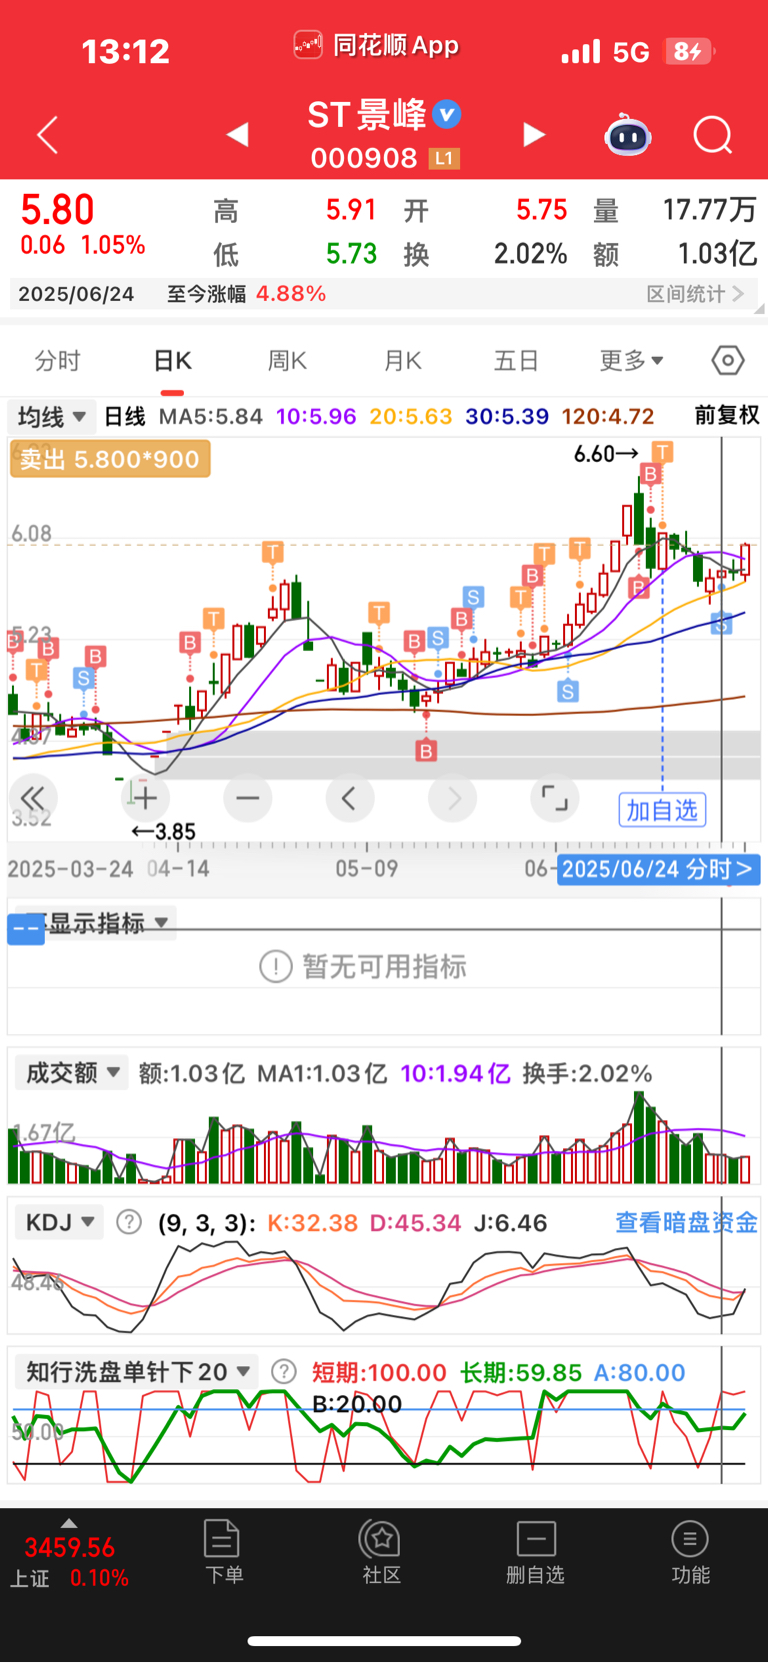Screen dimensions: 768x1663
Task: Go to previous stock with left triangle
Action: point(237,134)
